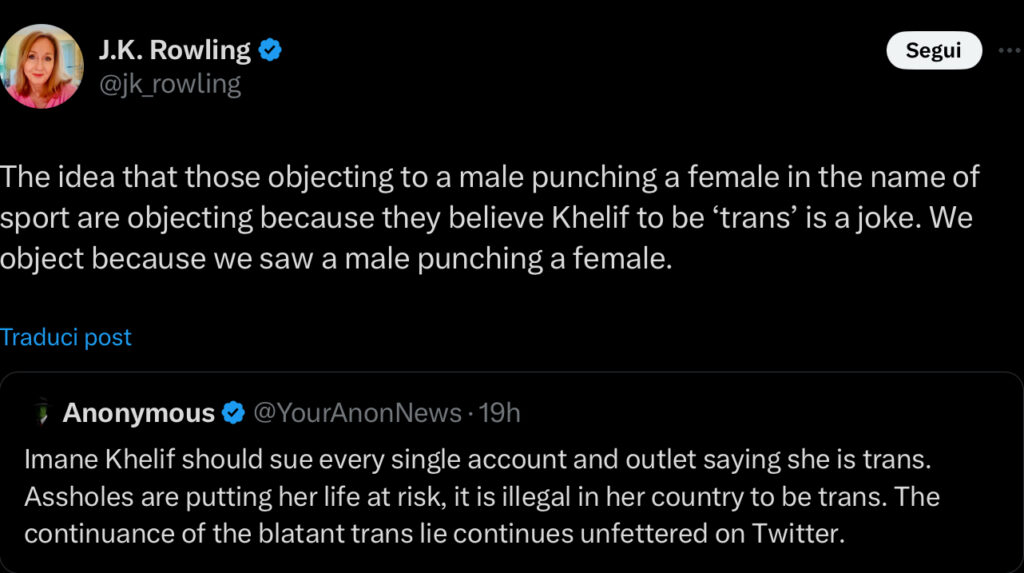Click the @YourAnonNews handle
This screenshot has height=573, width=1024.
click(x=358, y=412)
